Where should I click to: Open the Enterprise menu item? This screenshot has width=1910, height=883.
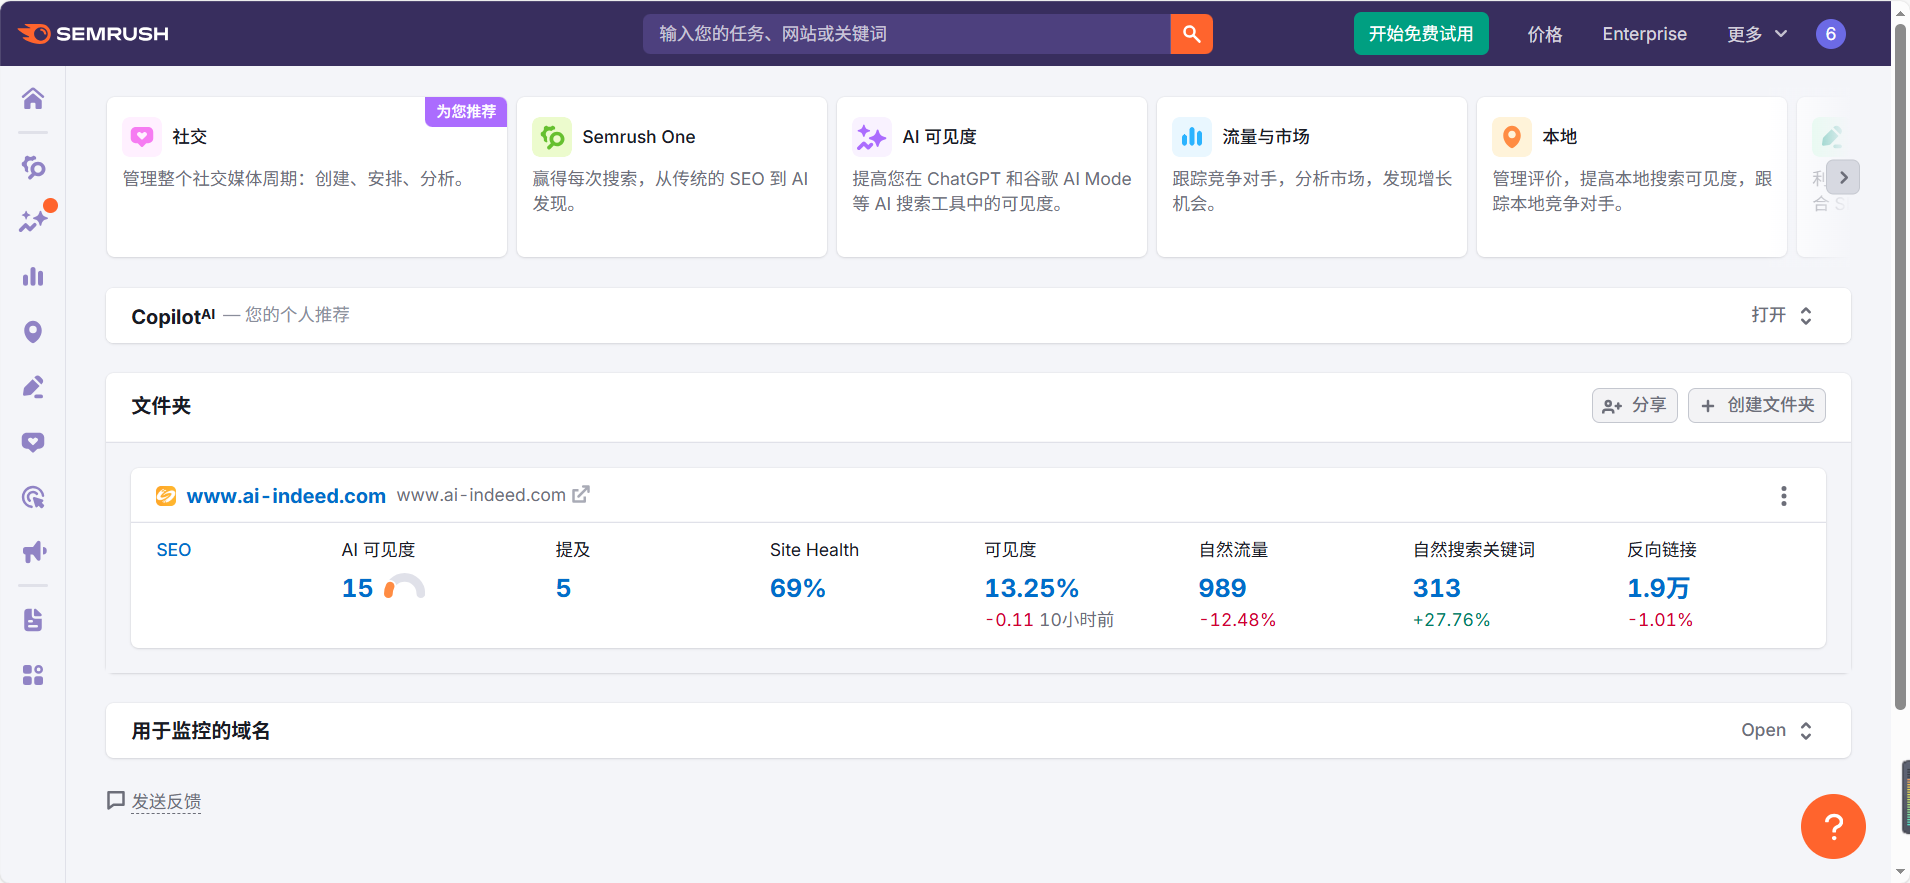[1644, 34]
